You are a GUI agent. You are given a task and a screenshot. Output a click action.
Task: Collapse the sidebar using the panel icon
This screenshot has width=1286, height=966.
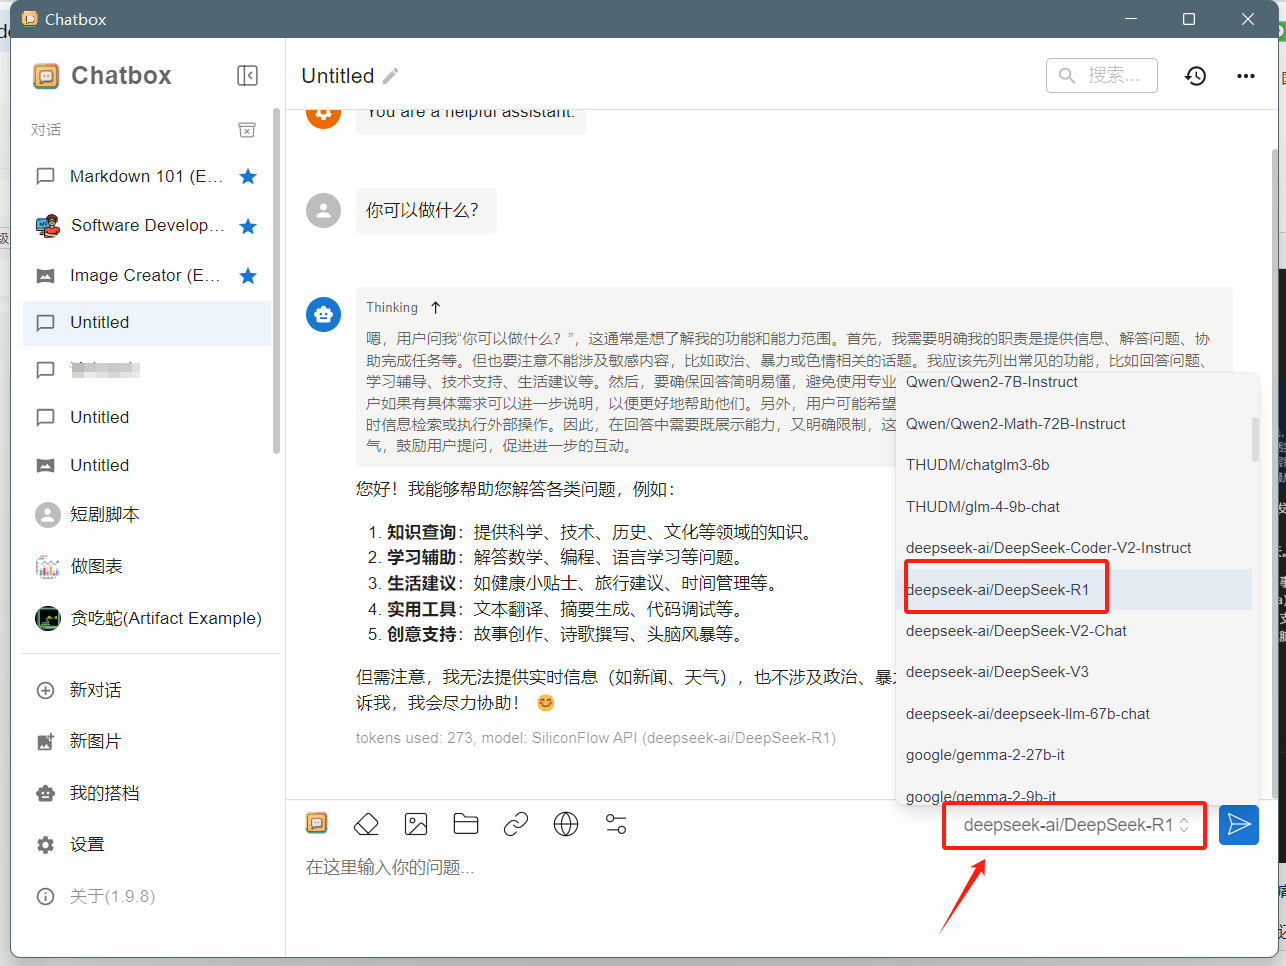(x=247, y=76)
